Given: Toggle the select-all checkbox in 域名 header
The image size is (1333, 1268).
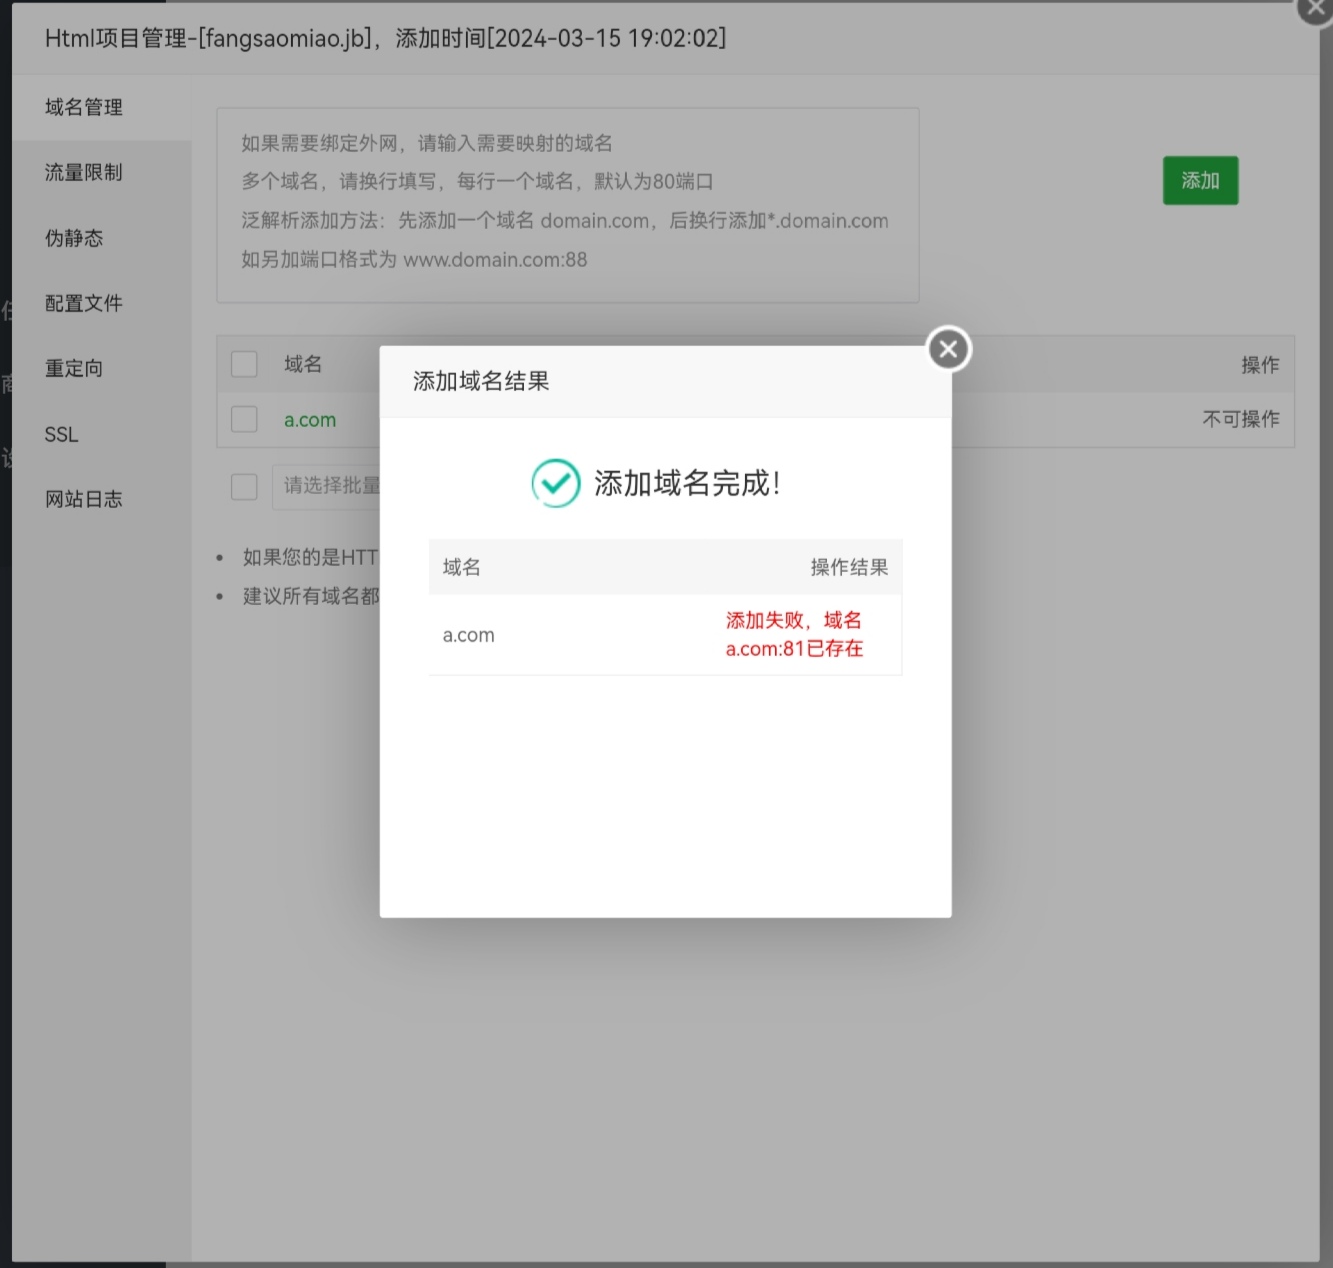Looking at the screenshot, I should click(x=244, y=364).
